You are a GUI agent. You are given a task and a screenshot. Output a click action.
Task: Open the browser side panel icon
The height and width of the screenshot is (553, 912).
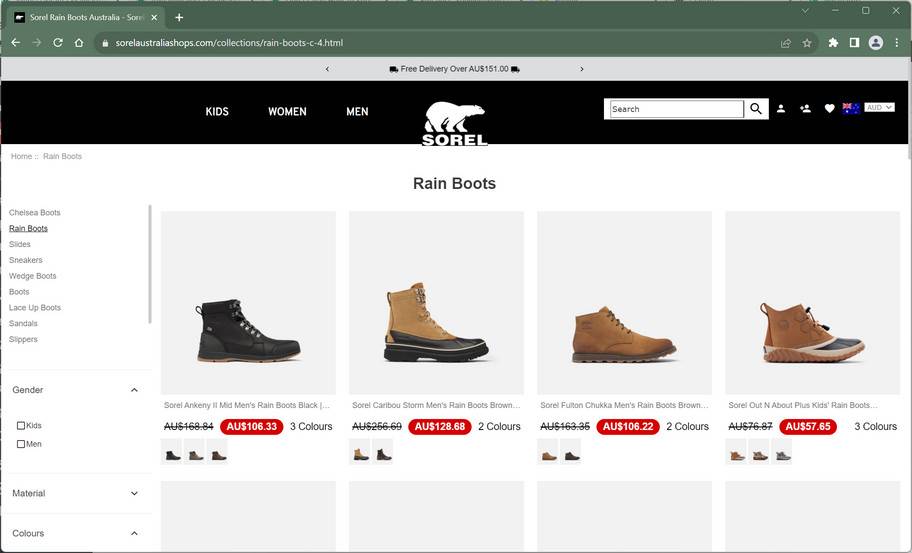coord(854,42)
